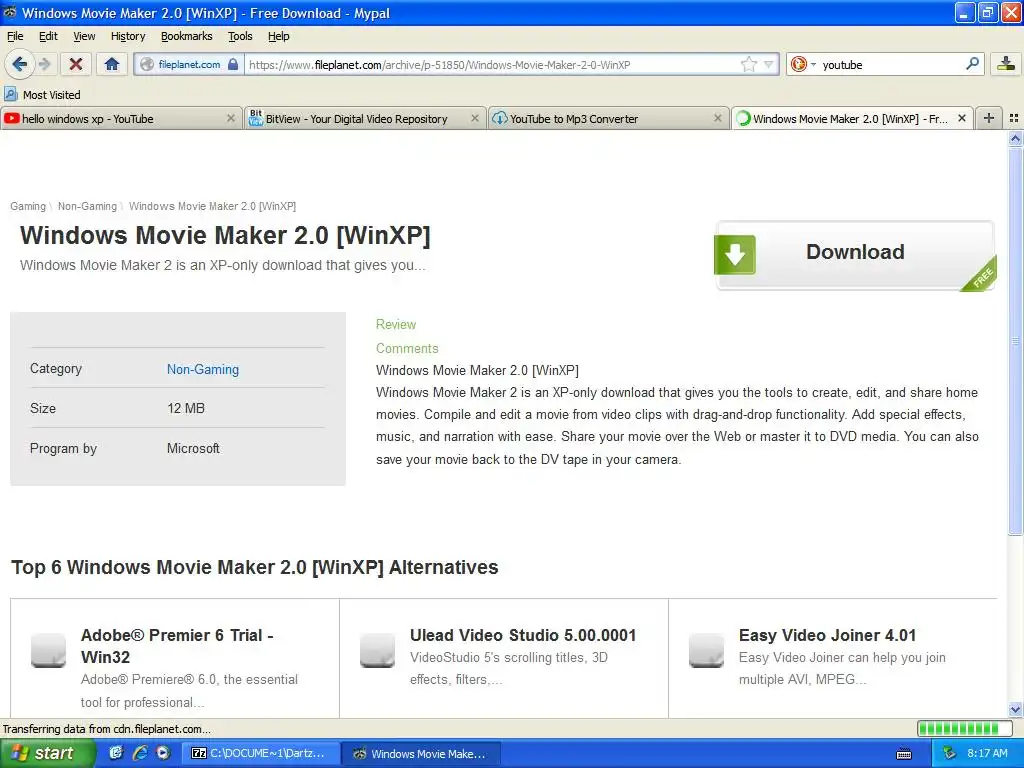The height and width of the screenshot is (768, 1024).
Task: Click the keyboard icon in taskbar
Action: [904, 754]
